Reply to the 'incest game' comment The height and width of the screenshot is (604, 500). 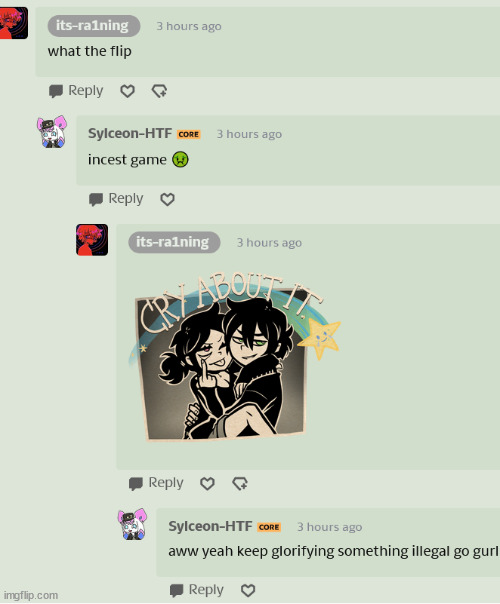pos(116,199)
